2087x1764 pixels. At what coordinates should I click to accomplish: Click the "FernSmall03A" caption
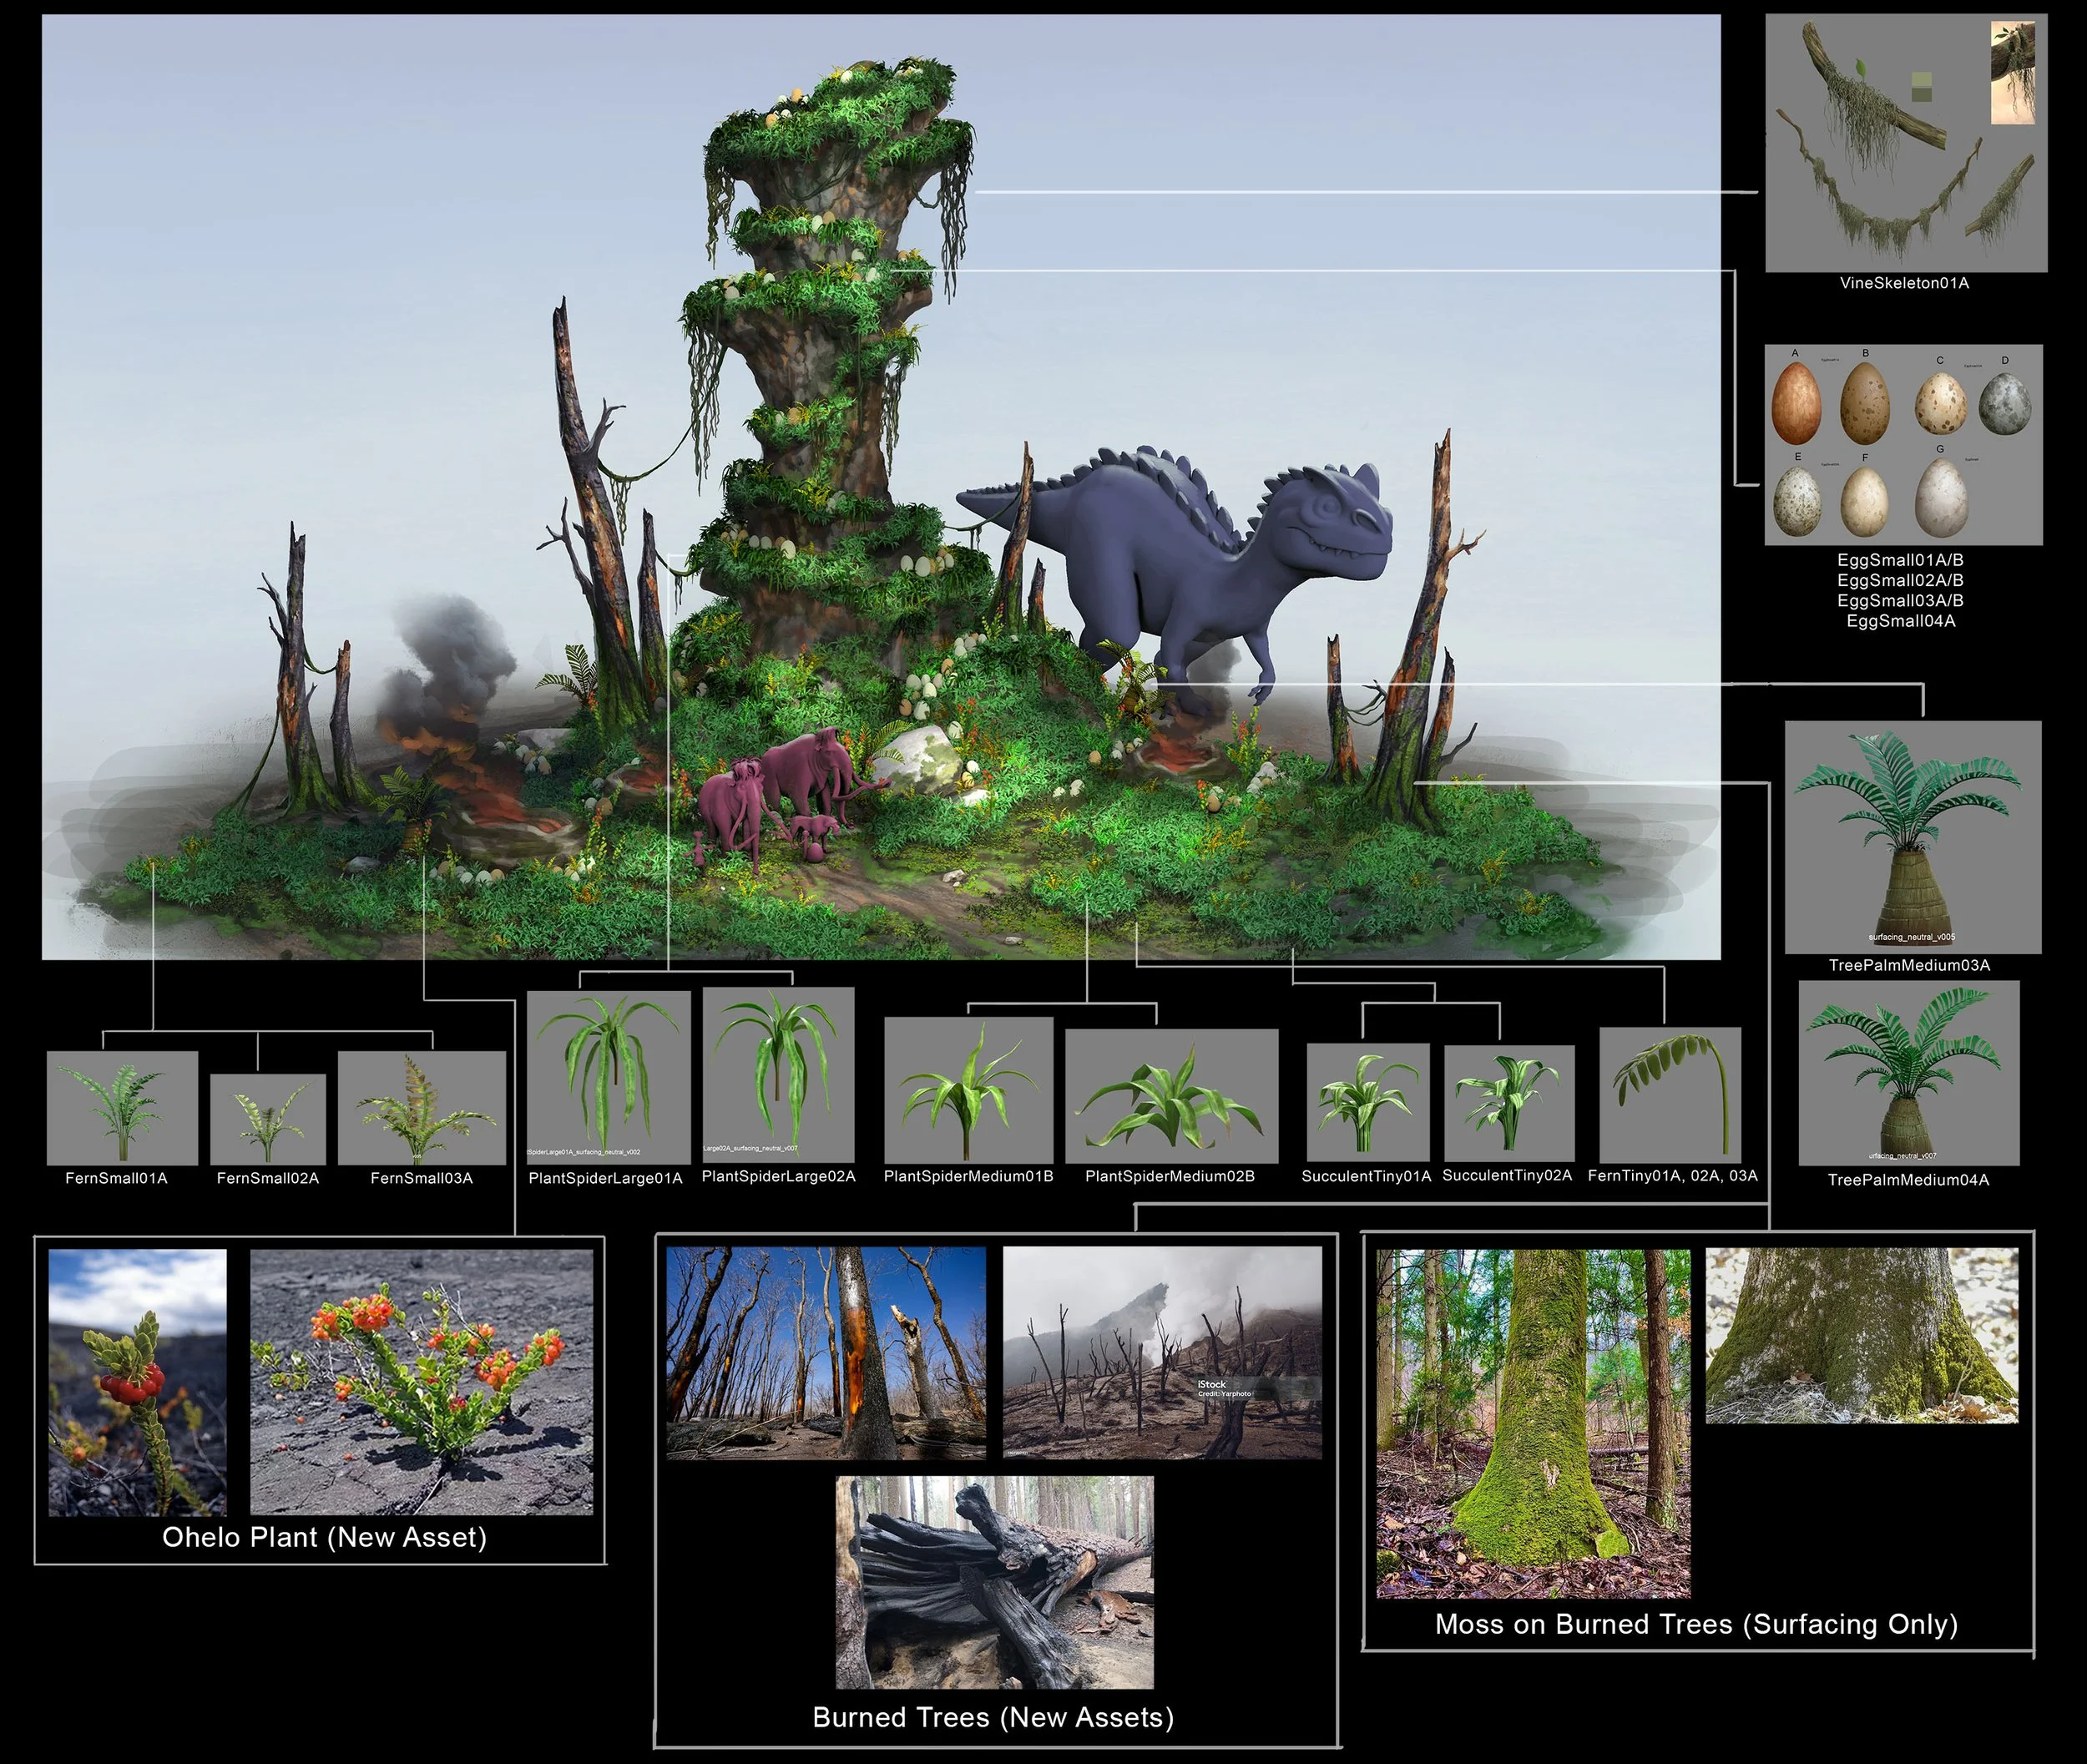pyautogui.click(x=421, y=1178)
